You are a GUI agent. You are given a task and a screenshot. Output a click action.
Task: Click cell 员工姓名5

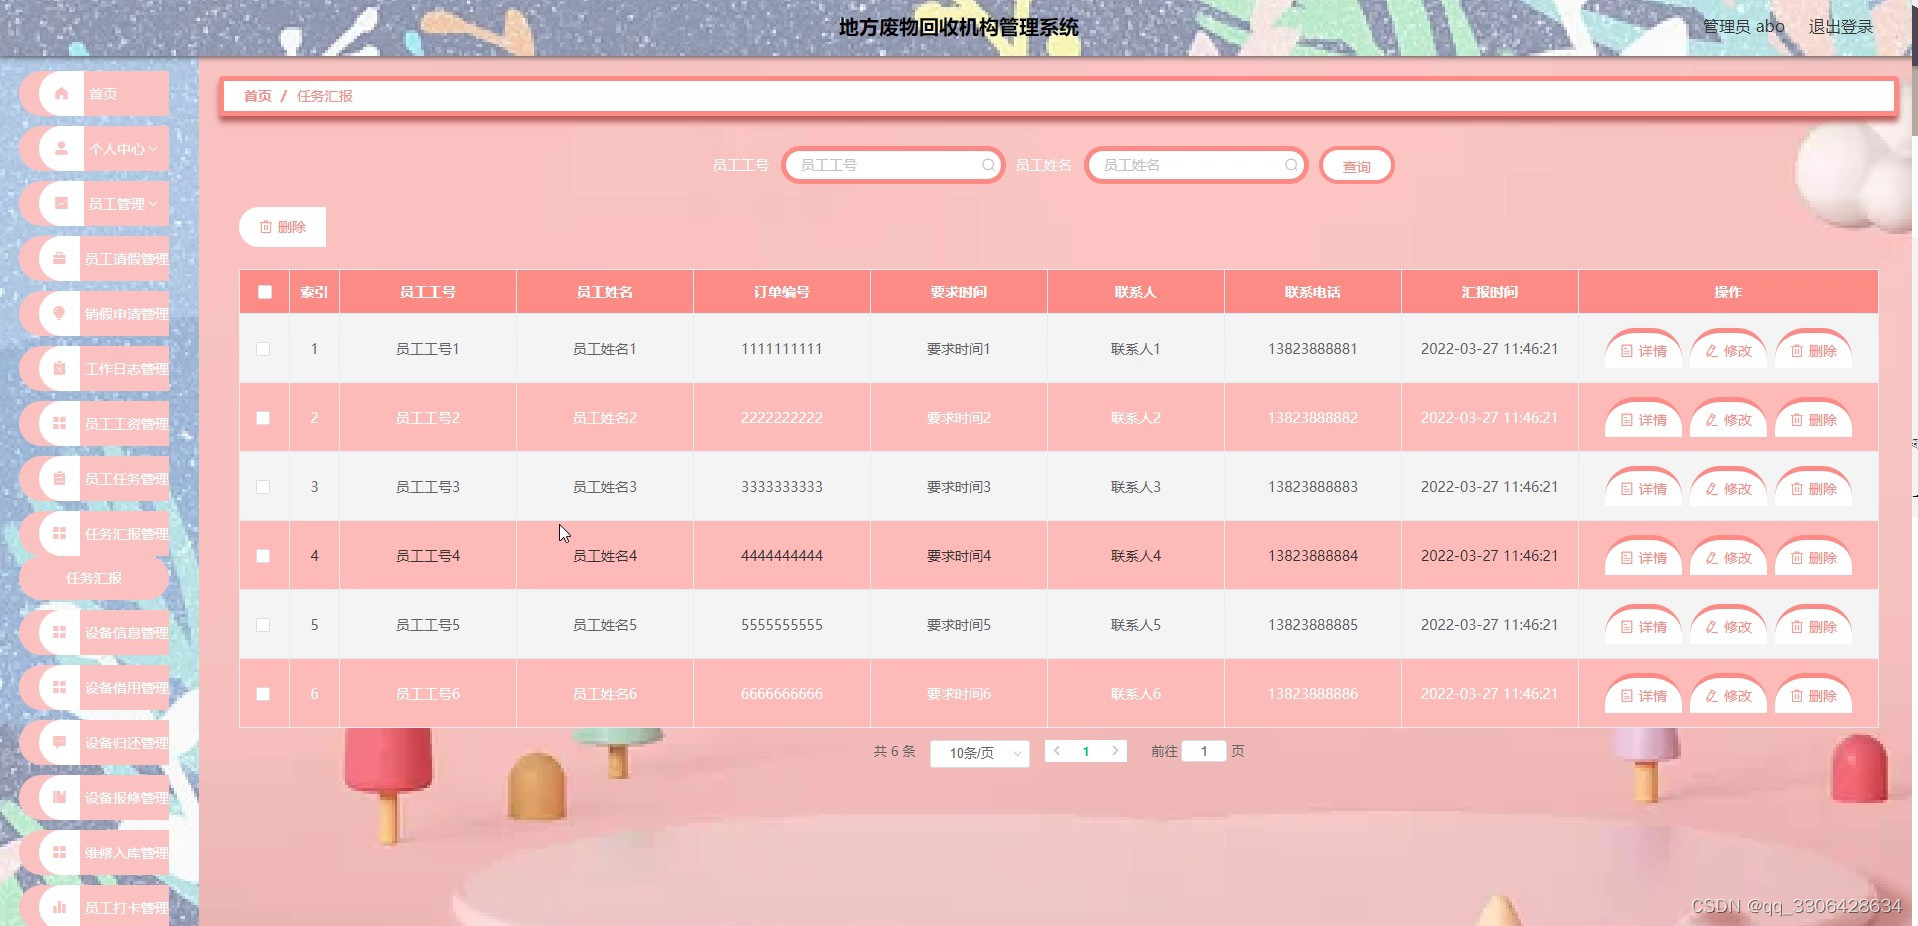click(605, 625)
